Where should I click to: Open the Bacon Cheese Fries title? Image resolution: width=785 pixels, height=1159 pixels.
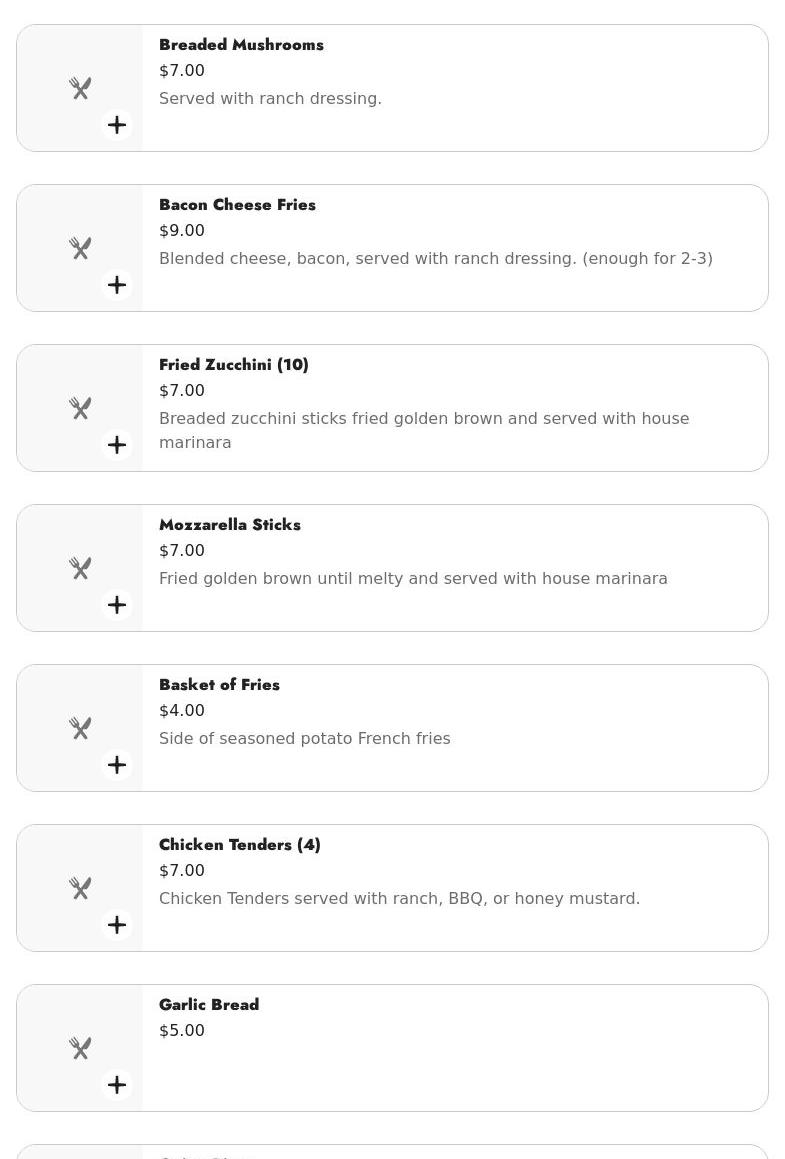pos(237,205)
